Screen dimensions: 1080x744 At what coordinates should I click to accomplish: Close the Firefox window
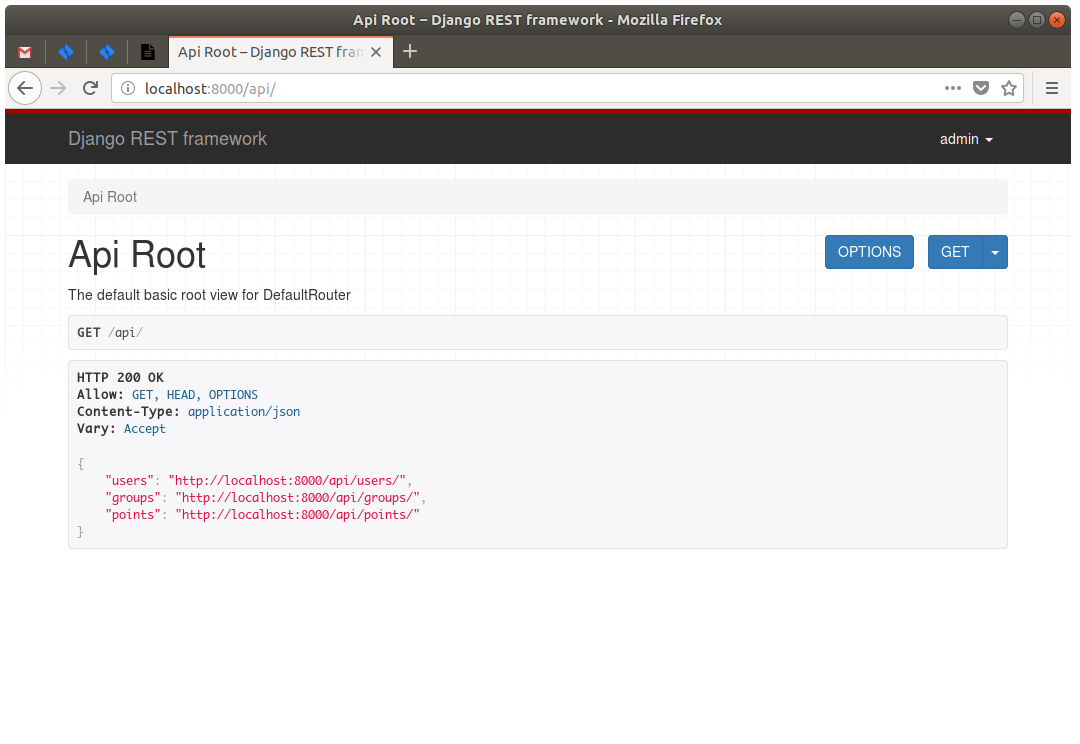point(1057,20)
